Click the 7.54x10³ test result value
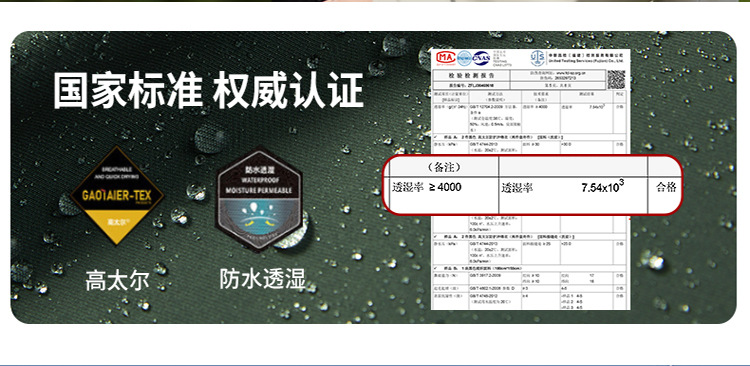The height and width of the screenshot is (366, 750). (x=603, y=187)
